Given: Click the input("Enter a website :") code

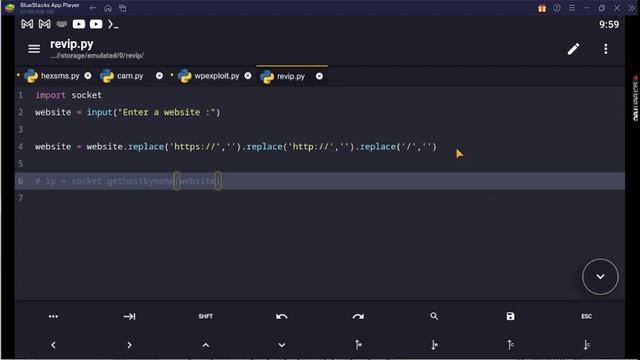Looking at the screenshot, I should 153,112.
